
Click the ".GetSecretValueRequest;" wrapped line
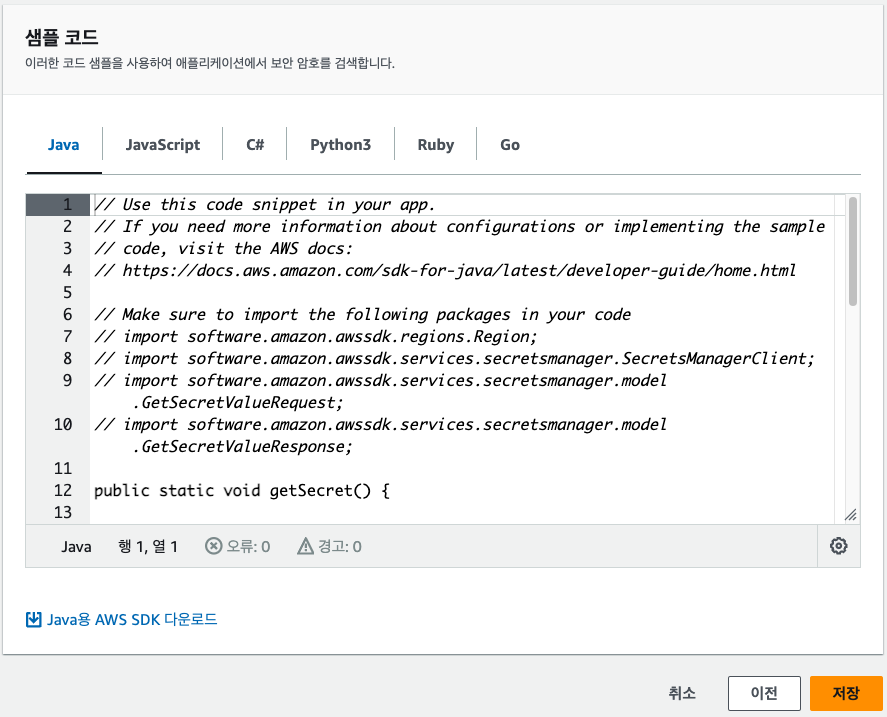[238, 402]
